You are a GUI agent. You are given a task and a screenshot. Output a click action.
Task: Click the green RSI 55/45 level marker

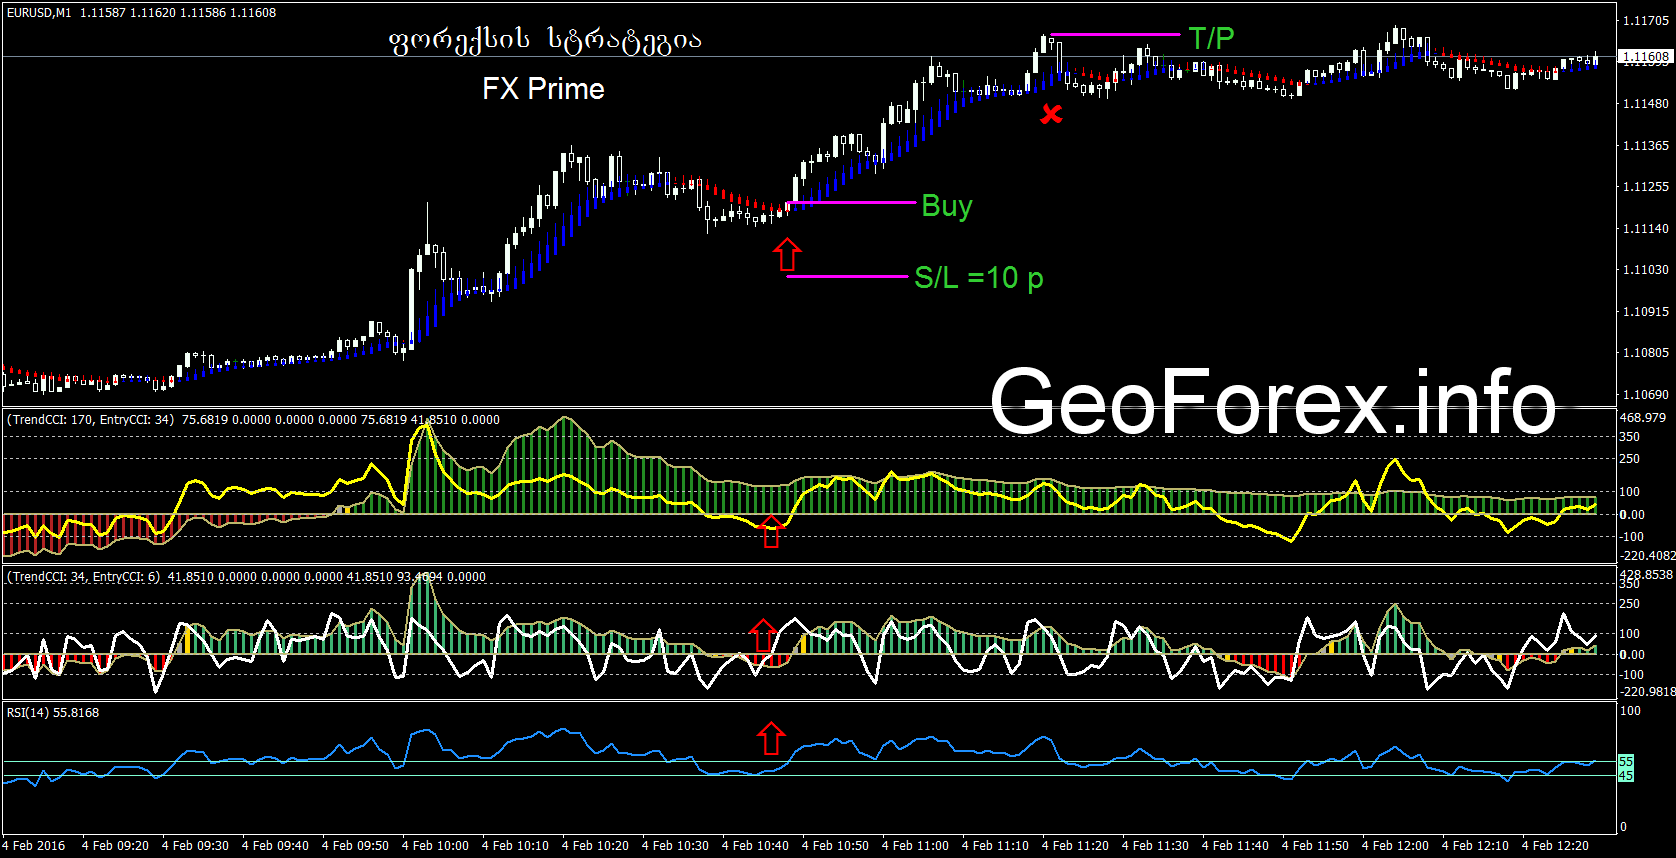(x=1626, y=768)
